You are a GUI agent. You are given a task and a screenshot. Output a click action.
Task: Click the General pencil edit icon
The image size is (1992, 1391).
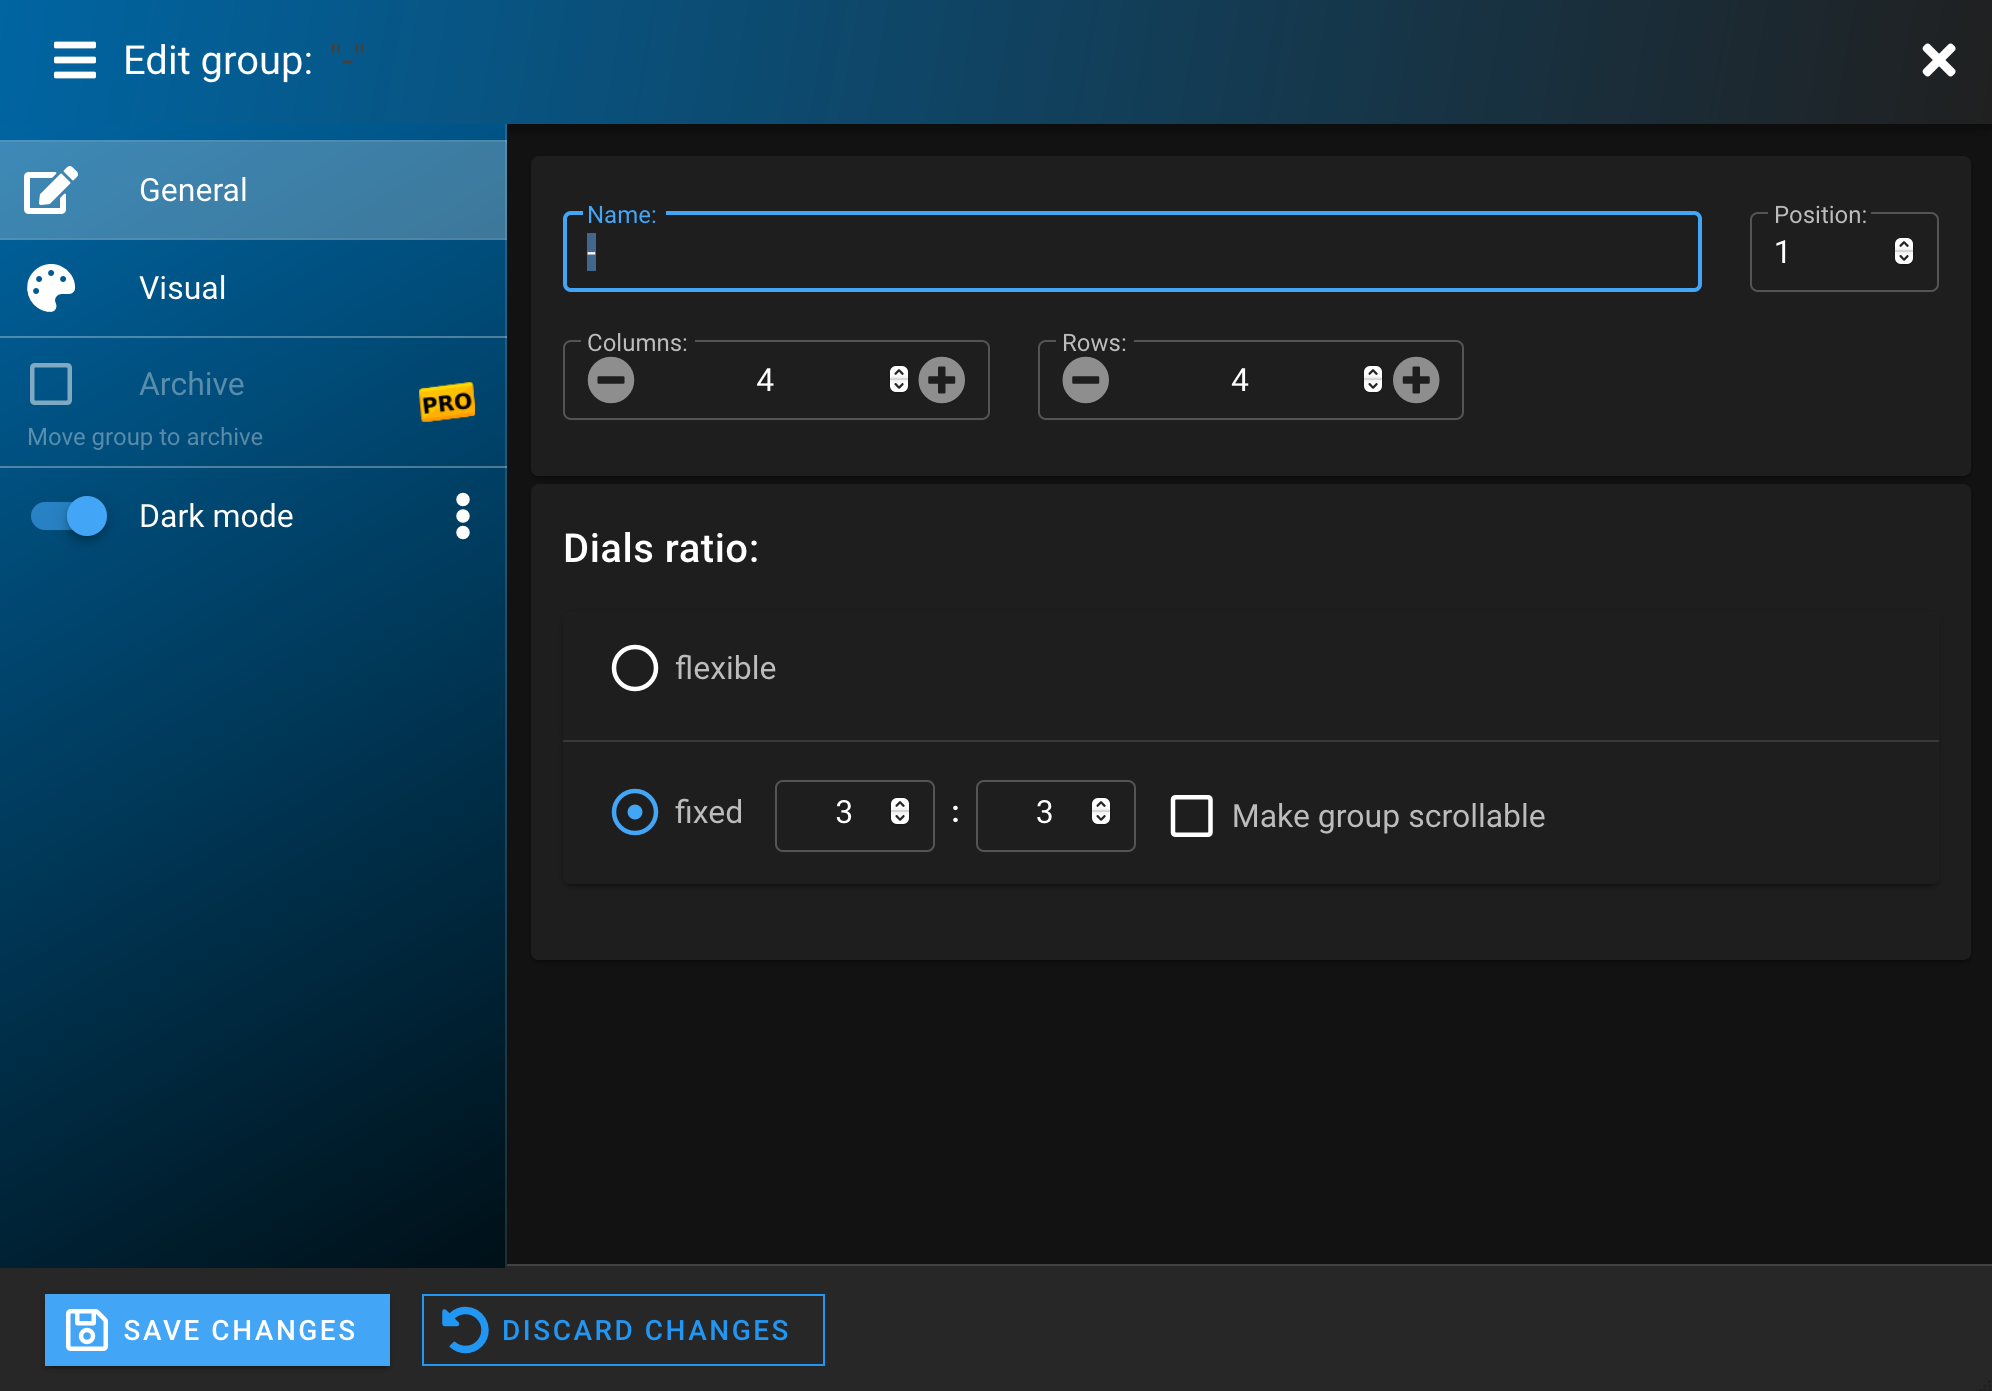[x=51, y=190]
